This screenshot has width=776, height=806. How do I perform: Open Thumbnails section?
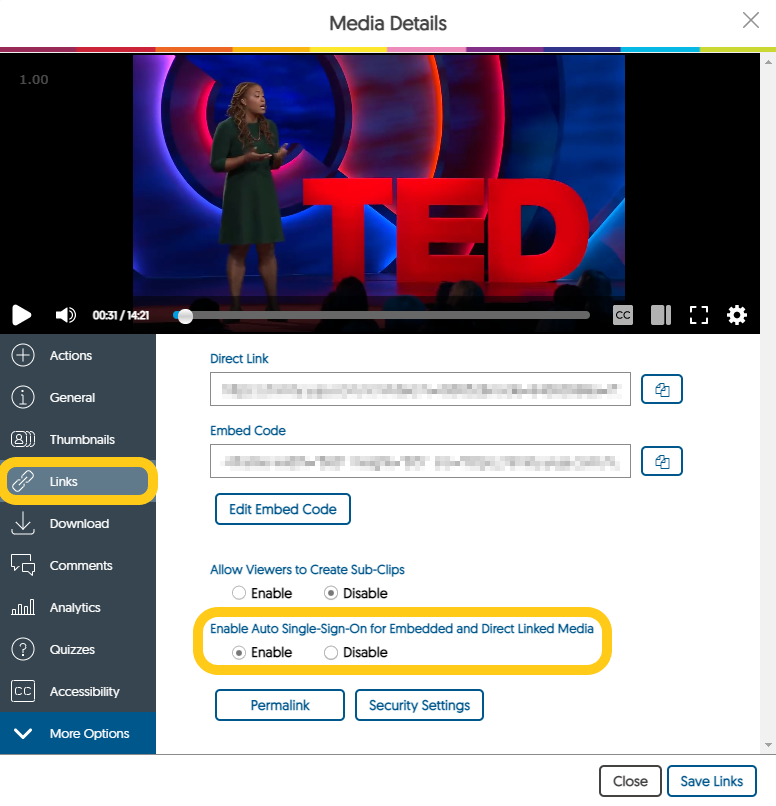tap(78, 439)
